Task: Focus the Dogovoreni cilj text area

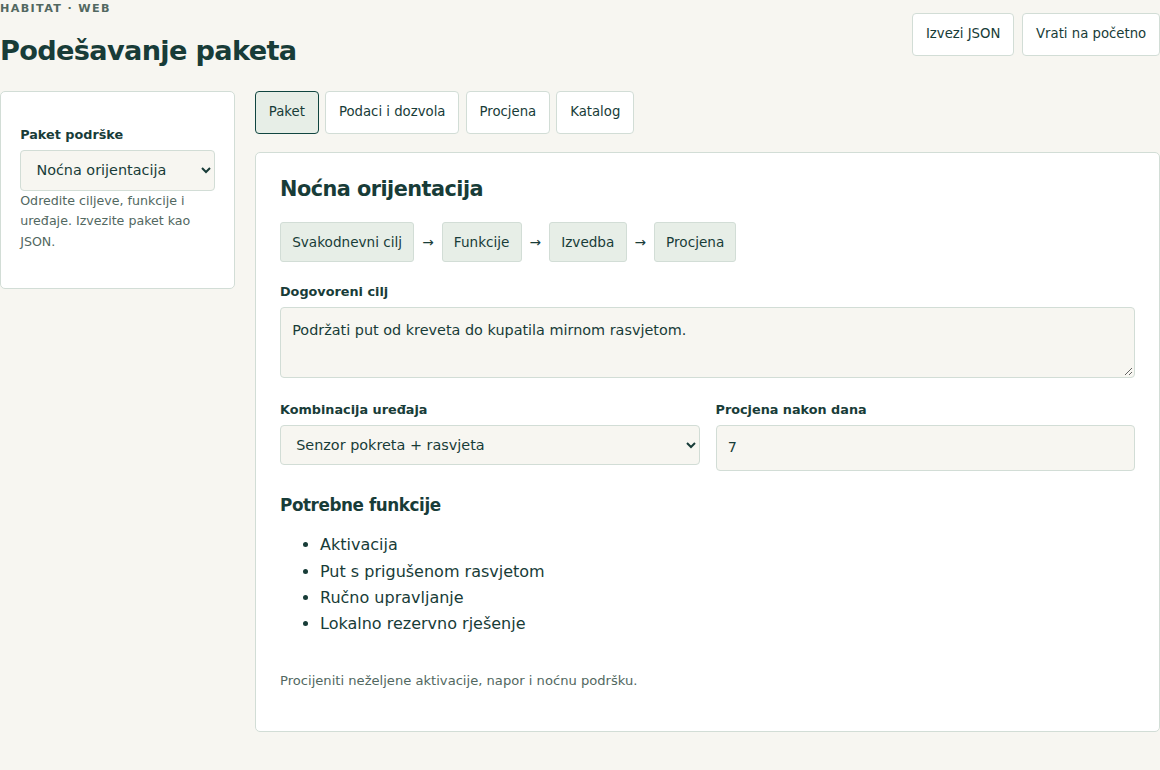Action: 707,342
